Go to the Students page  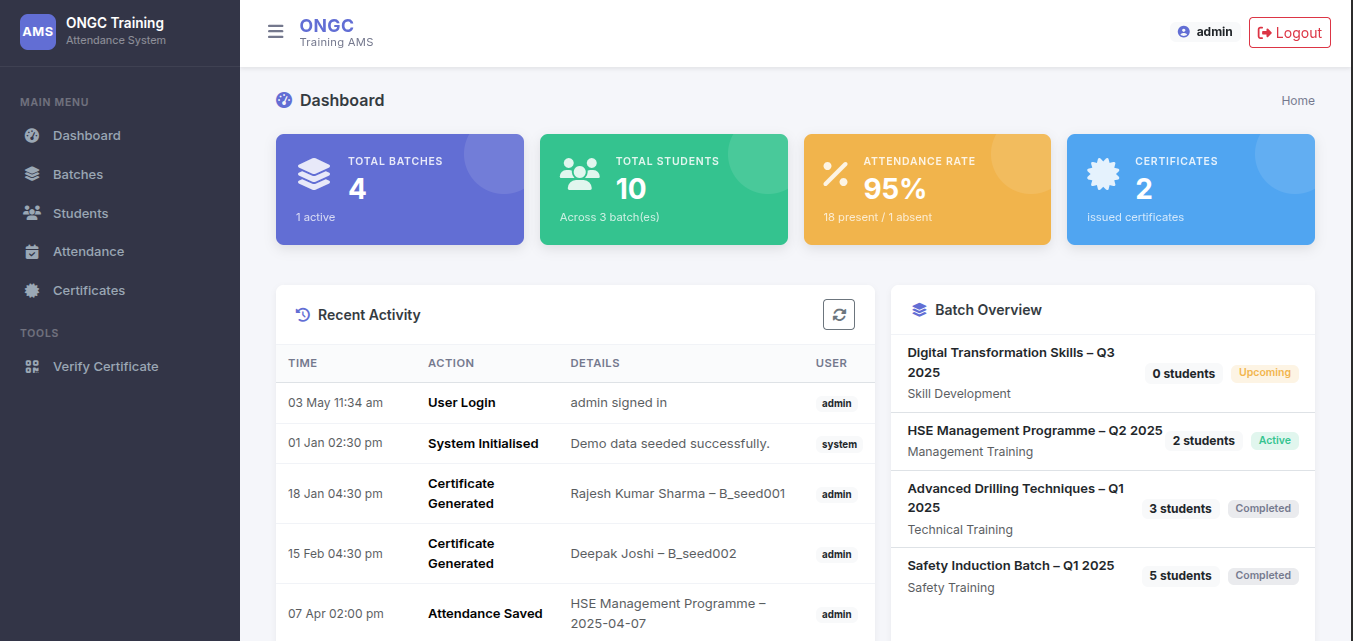tap(120, 213)
